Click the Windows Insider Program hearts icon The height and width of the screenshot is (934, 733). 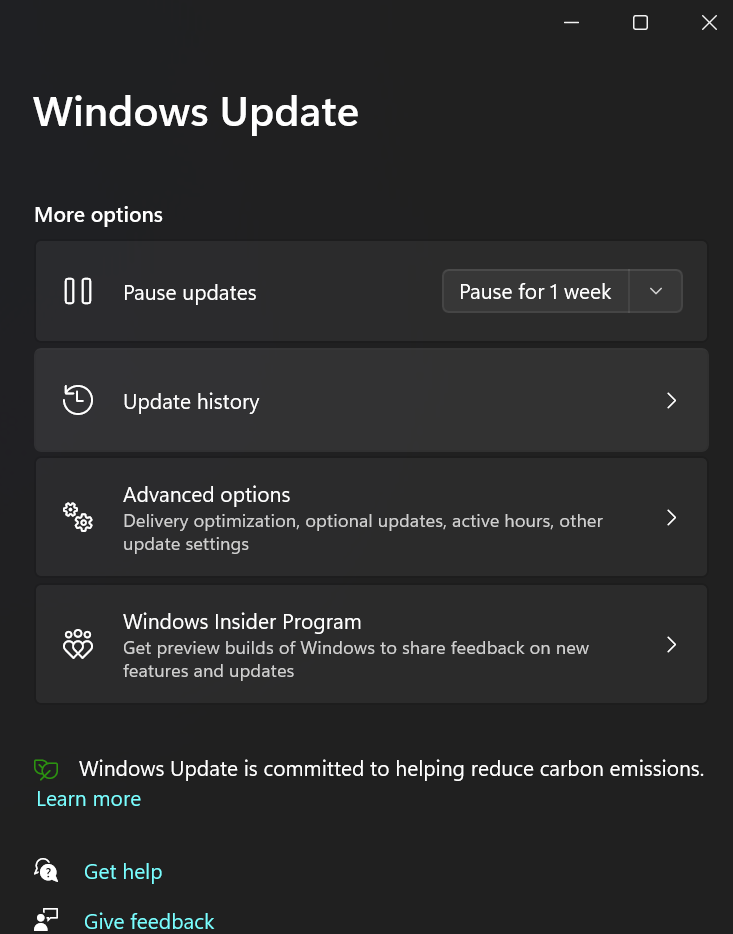[x=78, y=644]
